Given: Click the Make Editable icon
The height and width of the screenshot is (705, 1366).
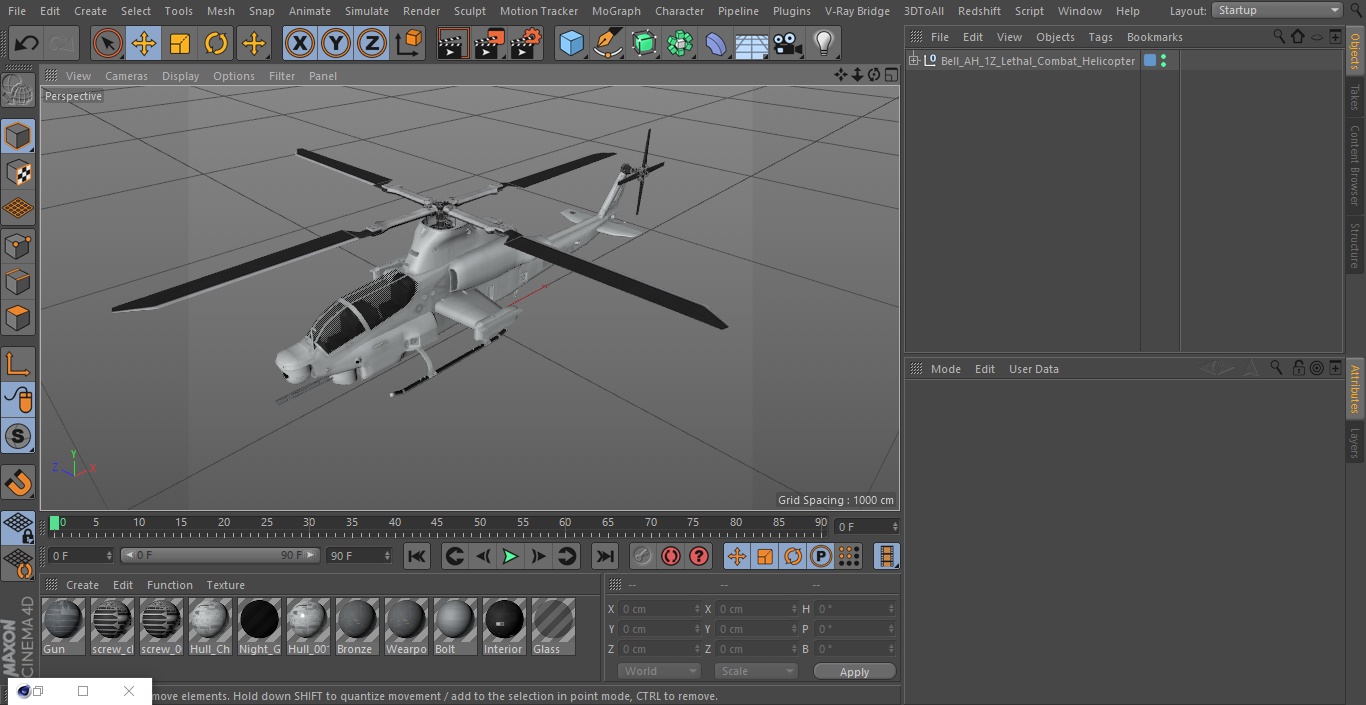Looking at the screenshot, I should [18, 91].
